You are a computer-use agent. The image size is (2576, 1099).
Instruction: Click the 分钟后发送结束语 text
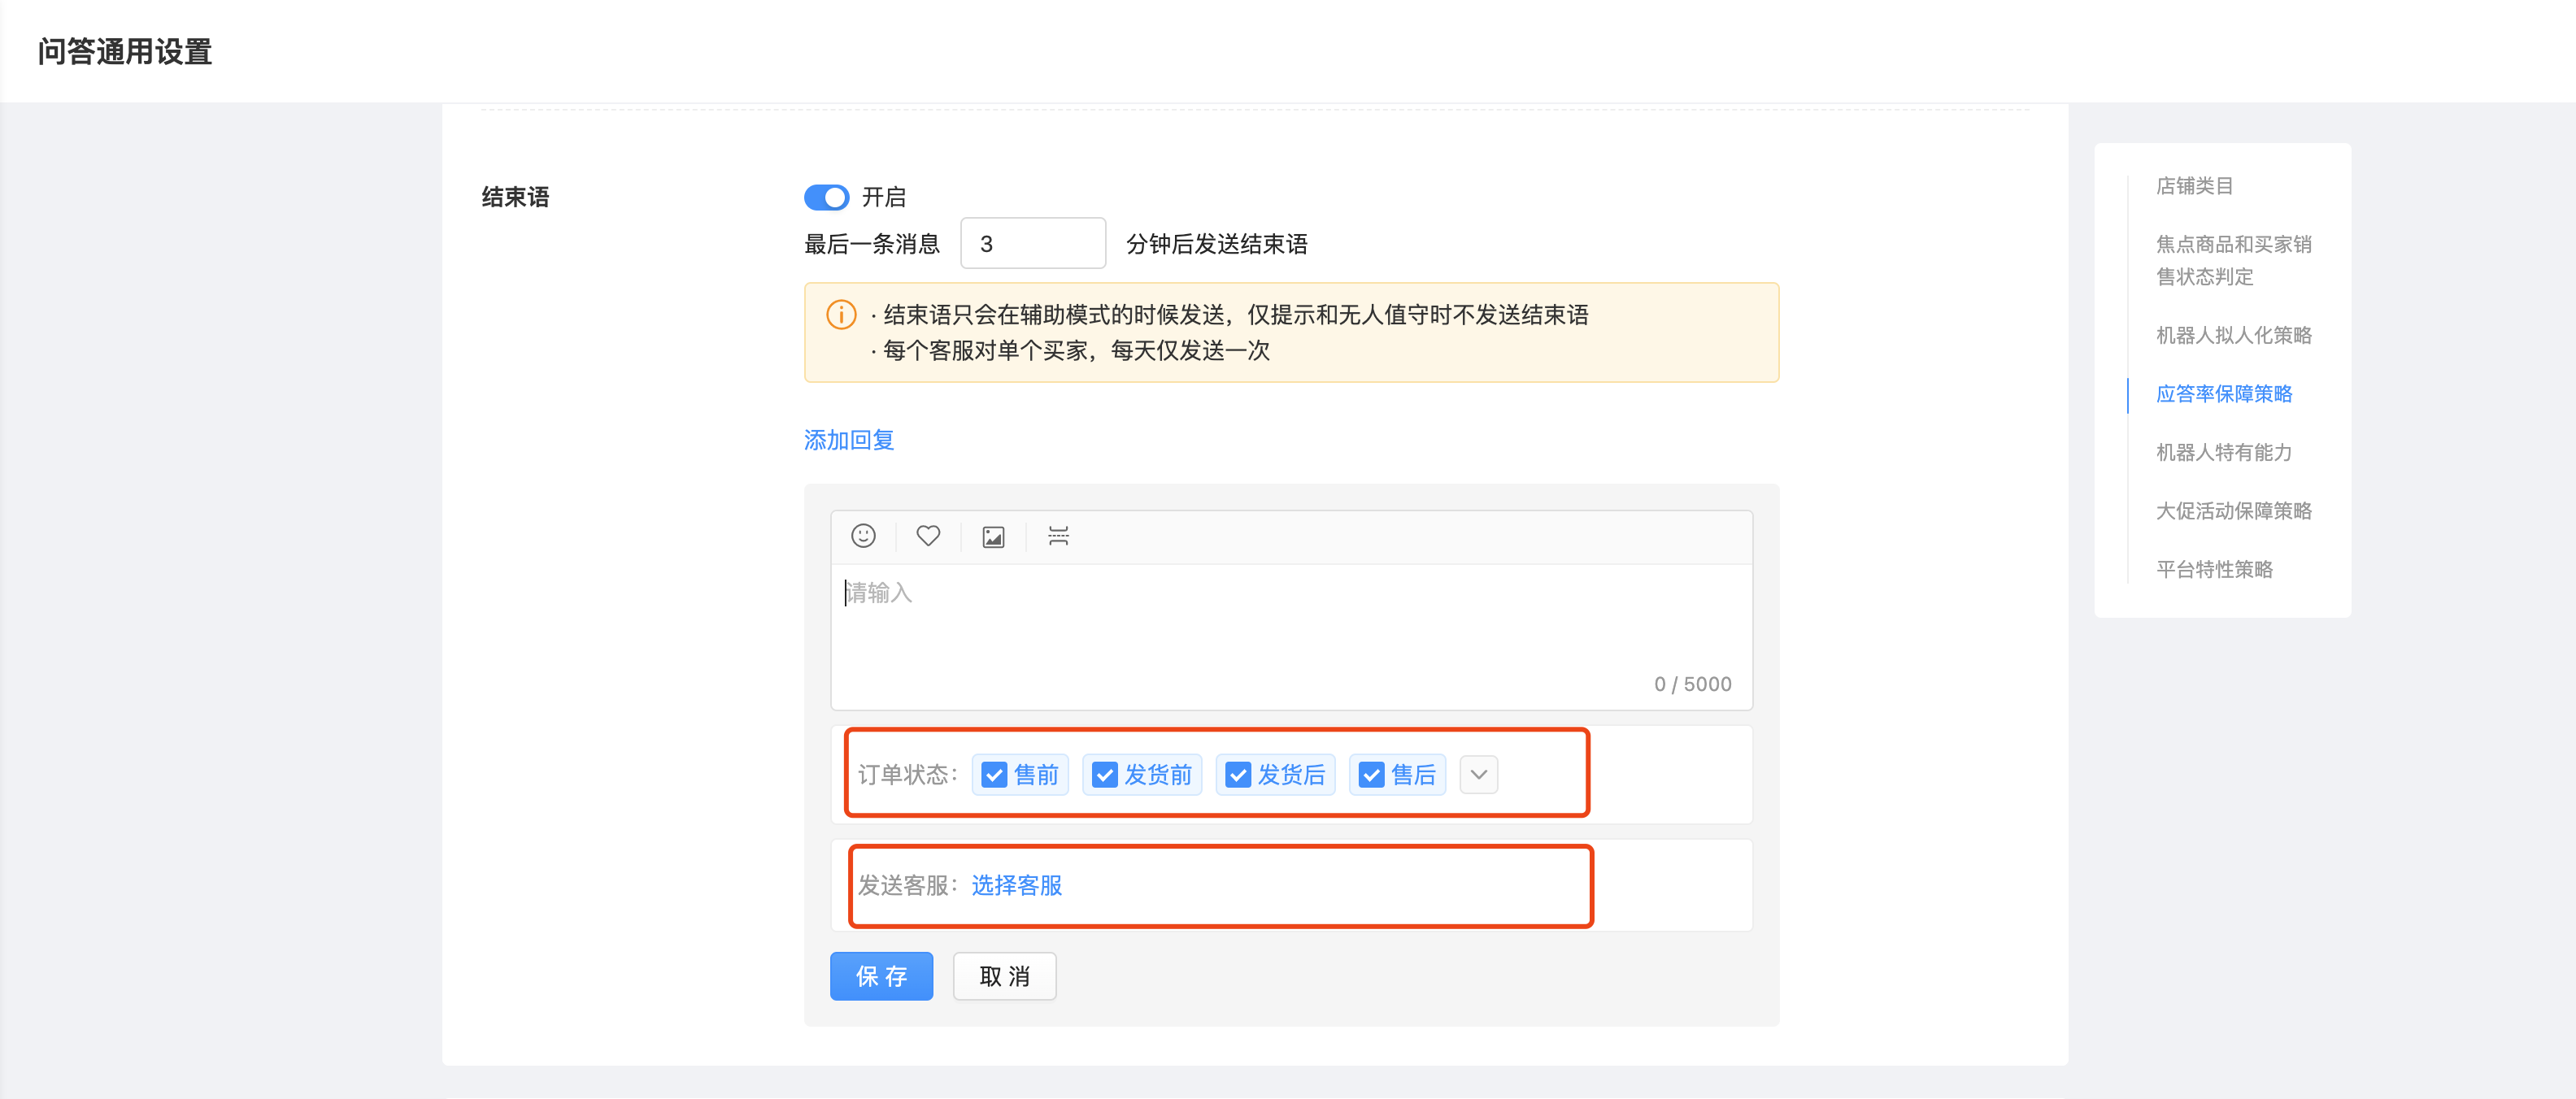click(1217, 244)
